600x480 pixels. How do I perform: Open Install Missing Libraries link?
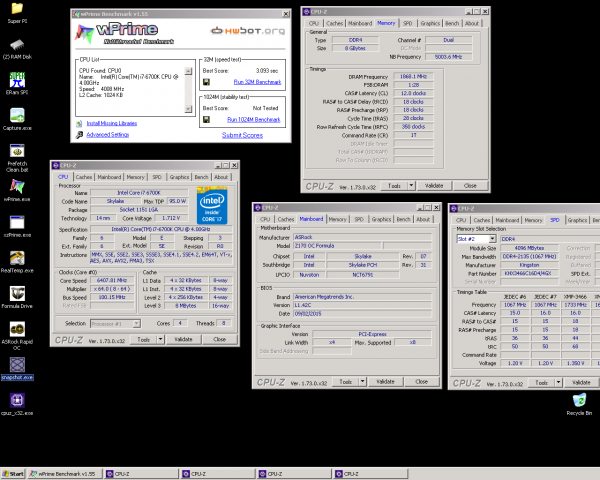point(112,123)
